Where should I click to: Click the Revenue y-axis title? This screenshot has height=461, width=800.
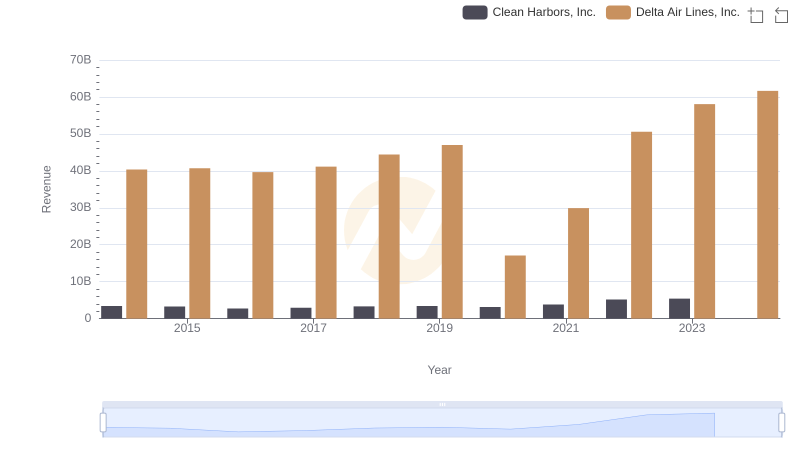click(x=46, y=189)
